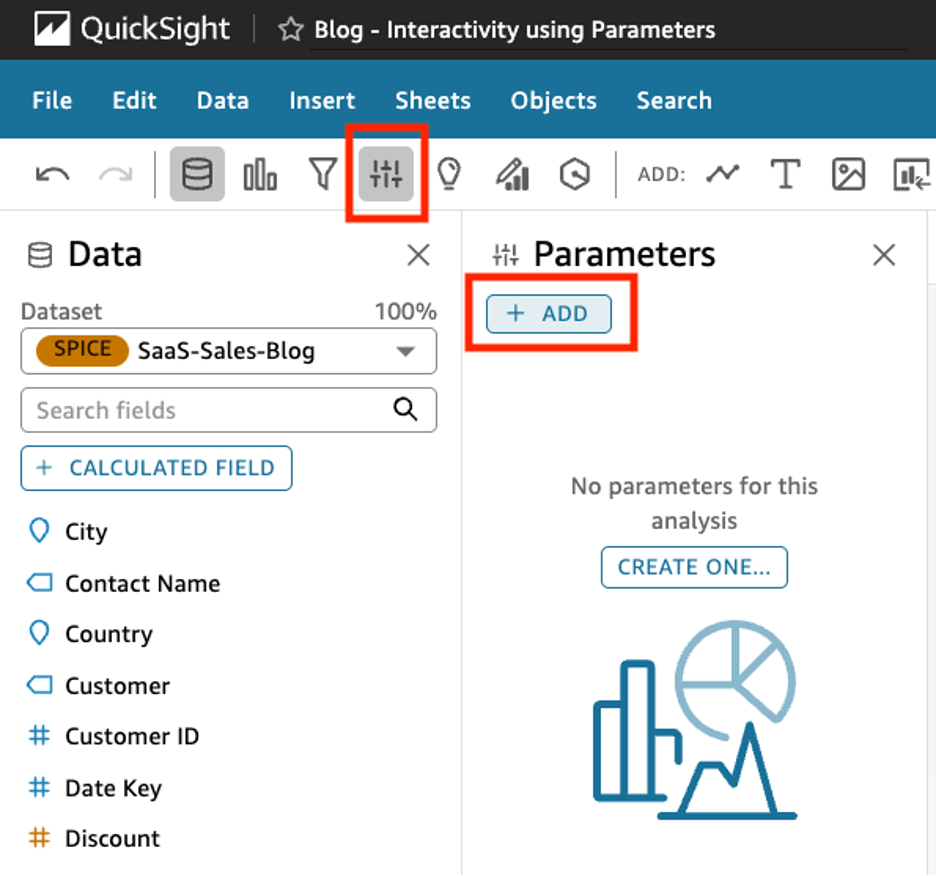Toggle the Data pane database icon

coord(197,174)
